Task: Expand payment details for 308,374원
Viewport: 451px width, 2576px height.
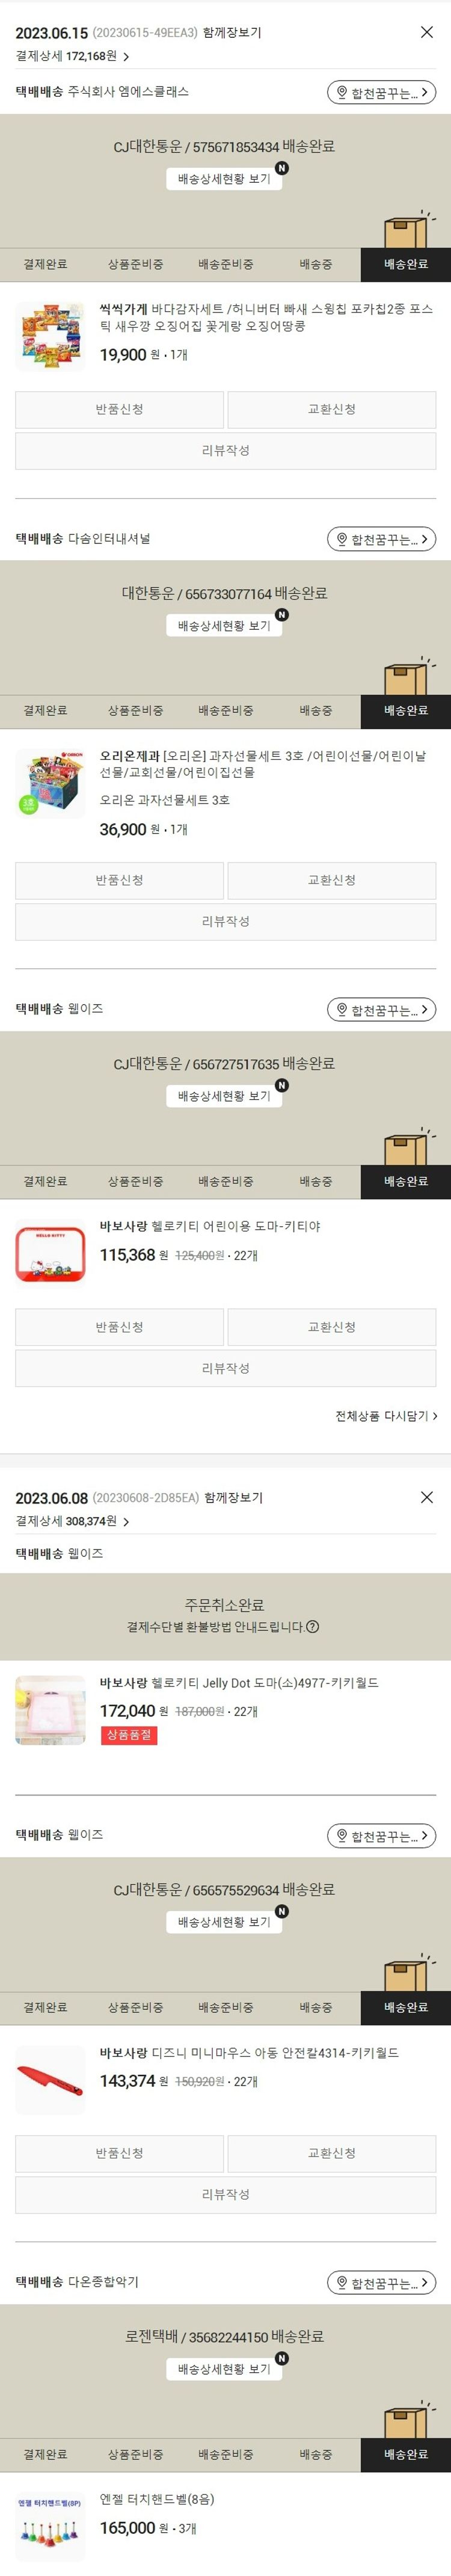Action: pyautogui.click(x=126, y=1522)
